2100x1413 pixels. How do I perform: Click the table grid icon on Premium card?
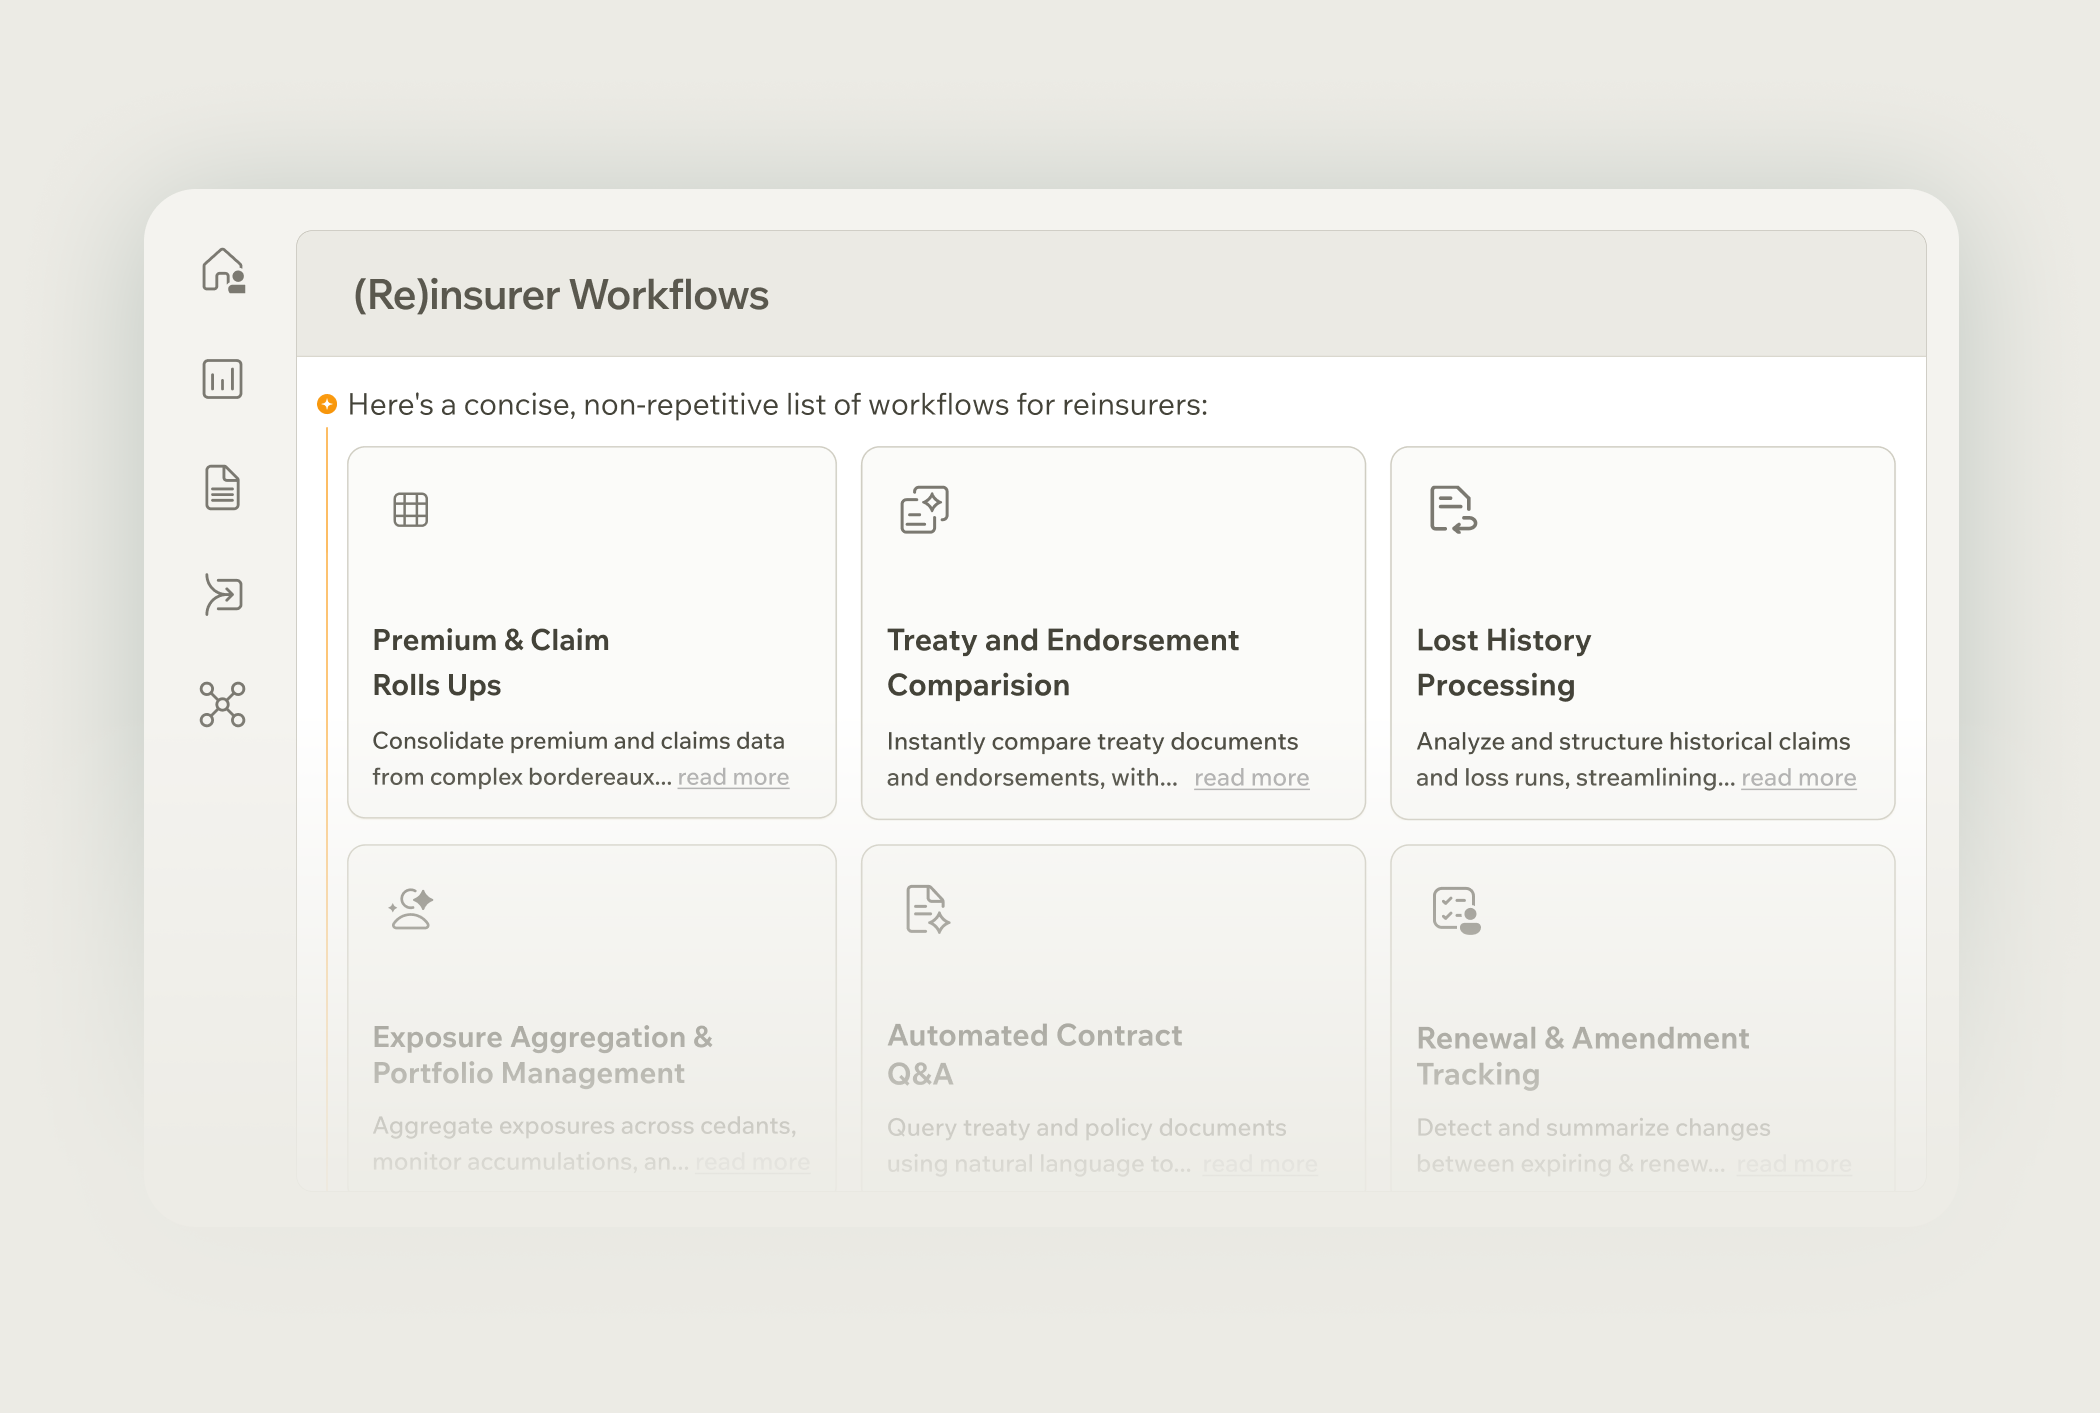pos(410,510)
